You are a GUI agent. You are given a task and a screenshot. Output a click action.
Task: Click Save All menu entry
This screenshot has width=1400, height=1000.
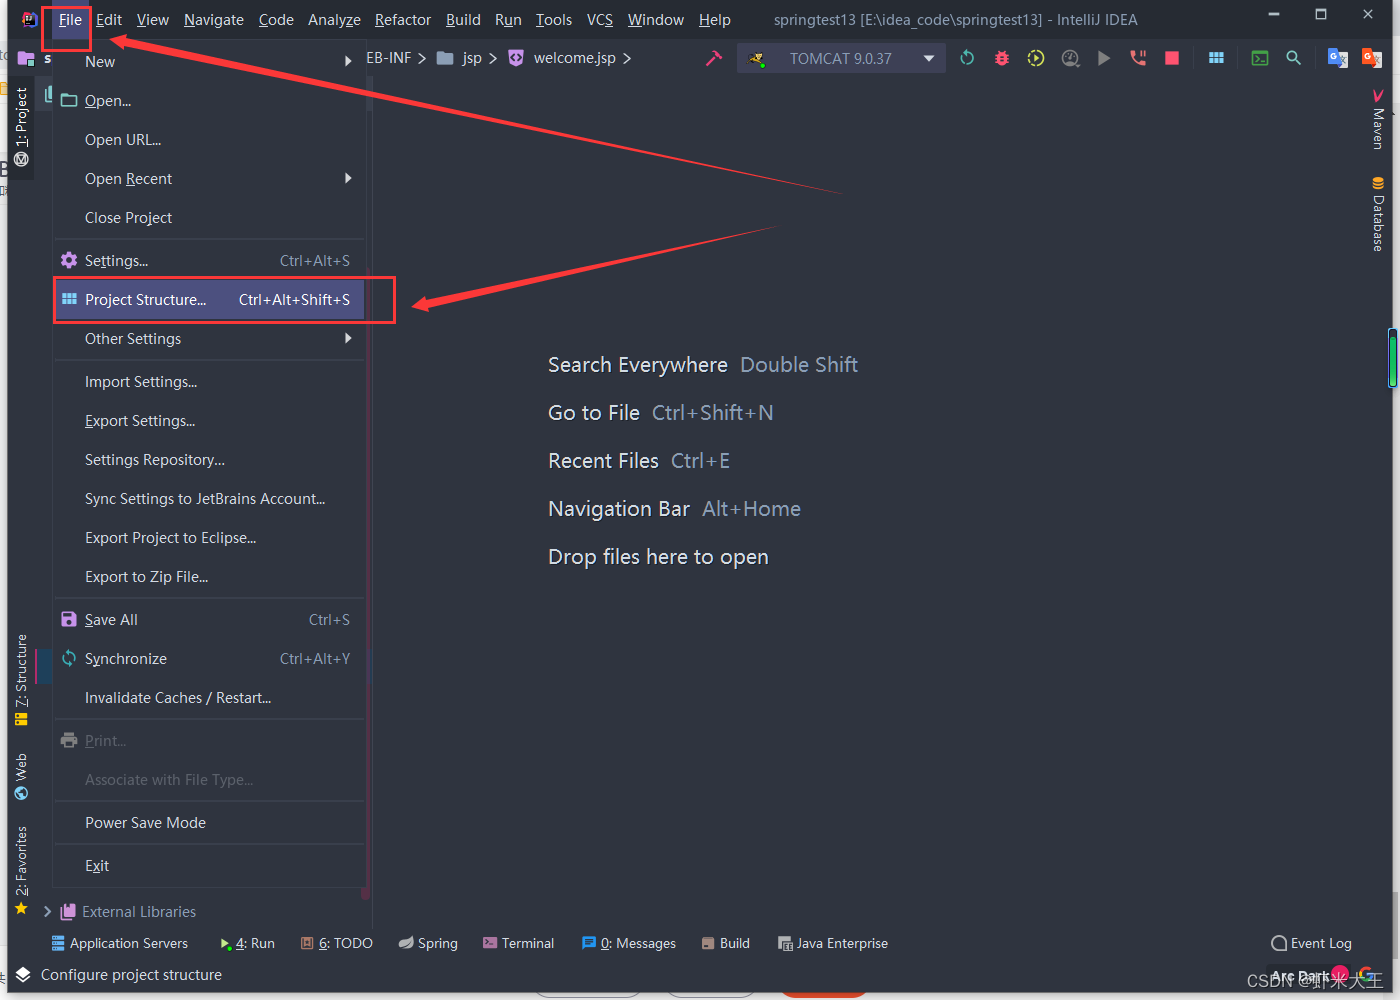(210, 620)
